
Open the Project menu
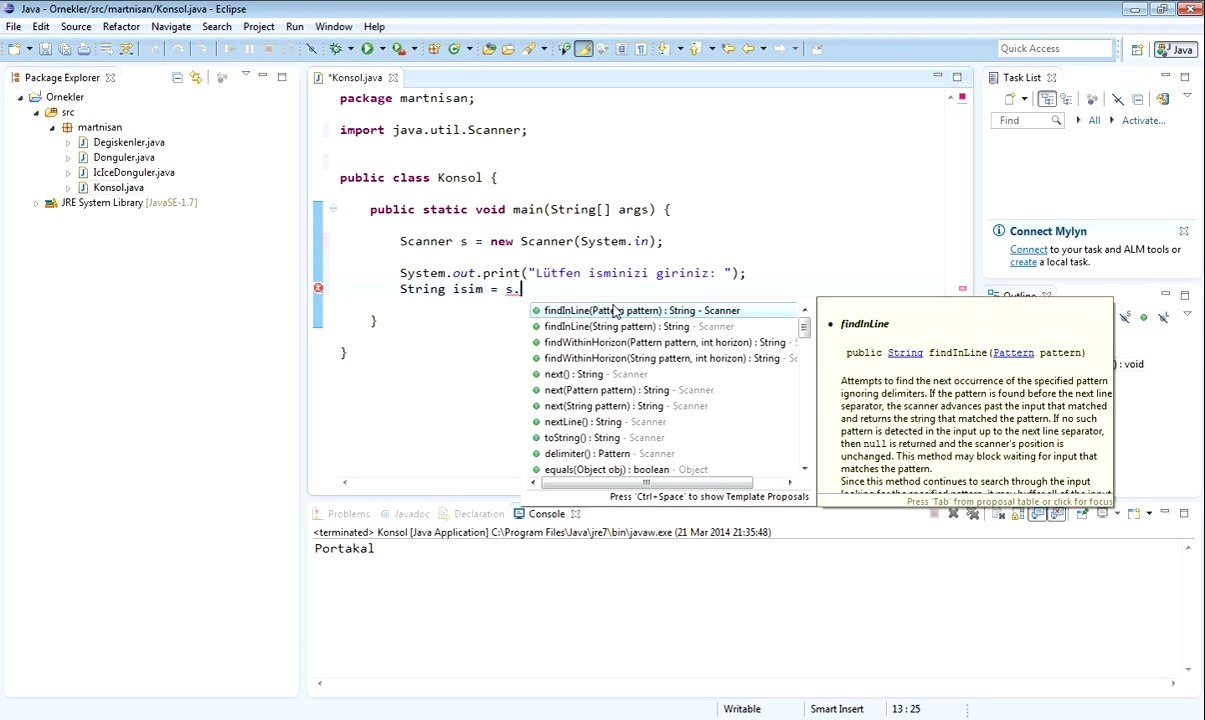258,26
